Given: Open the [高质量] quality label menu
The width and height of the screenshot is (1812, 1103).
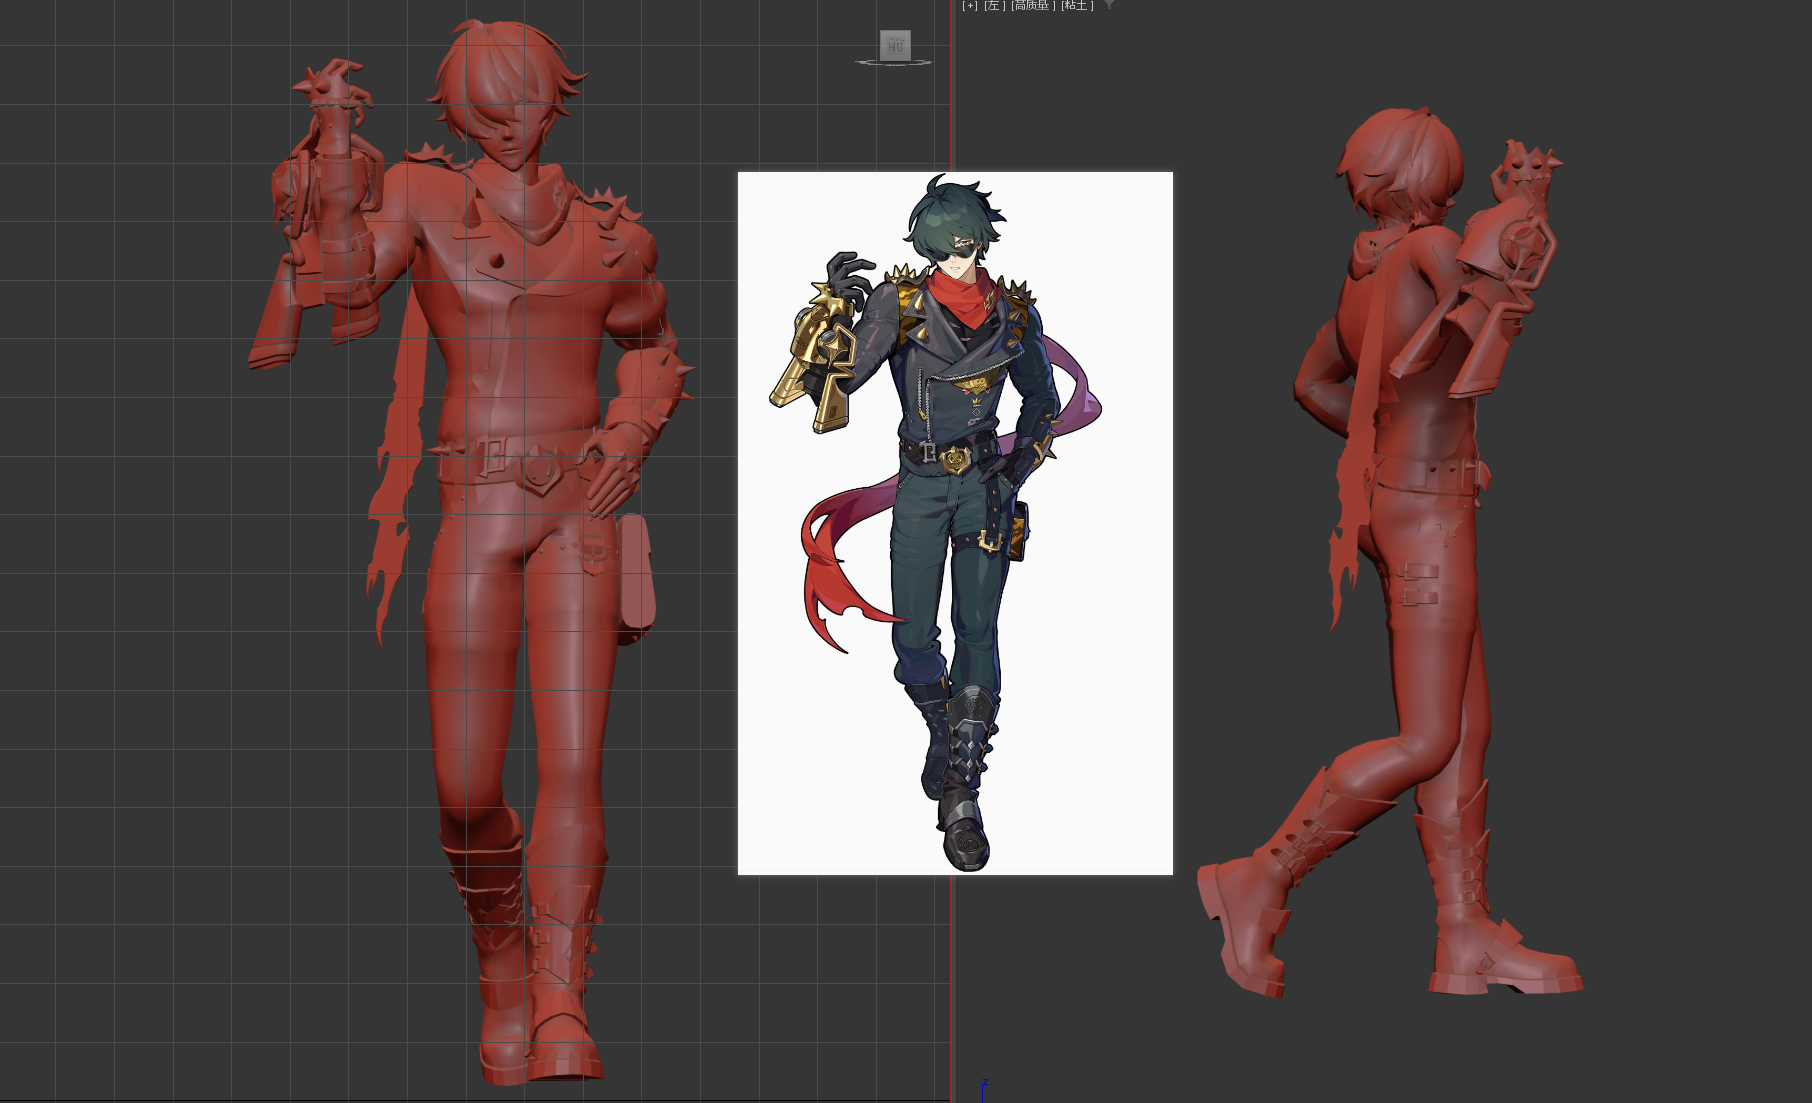Looking at the screenshot, I should coord(1033,5).
